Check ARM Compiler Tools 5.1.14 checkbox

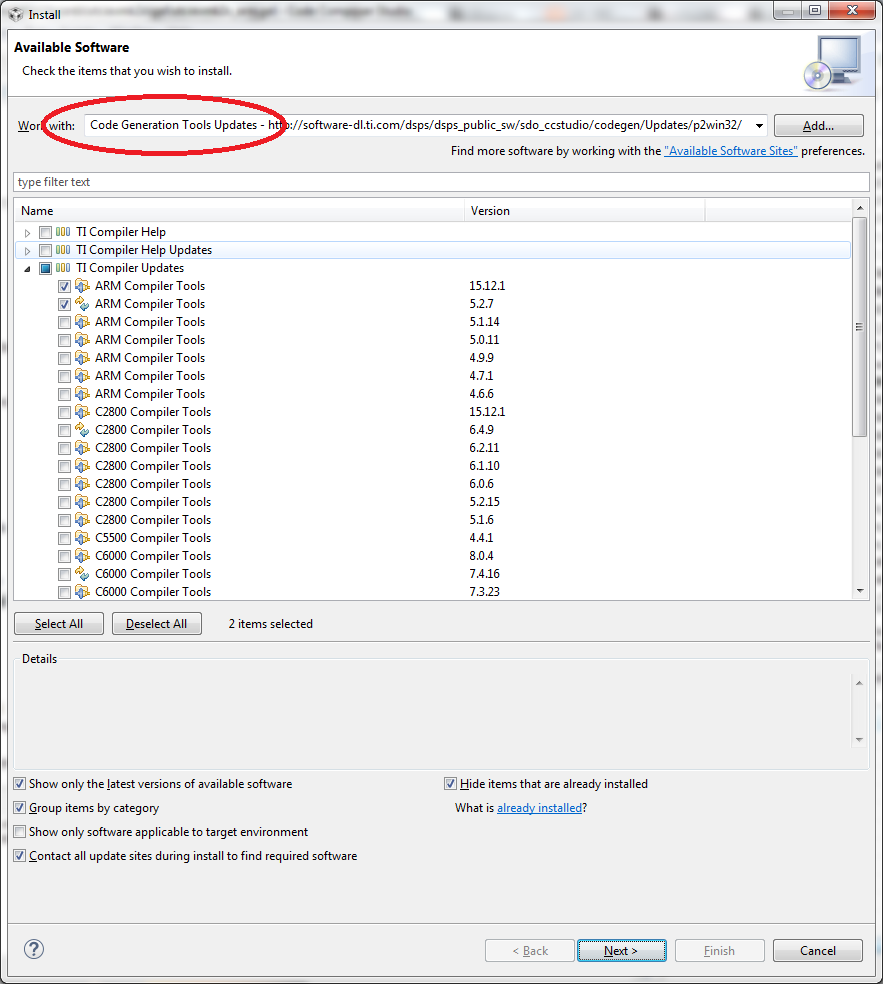[64, 323]
